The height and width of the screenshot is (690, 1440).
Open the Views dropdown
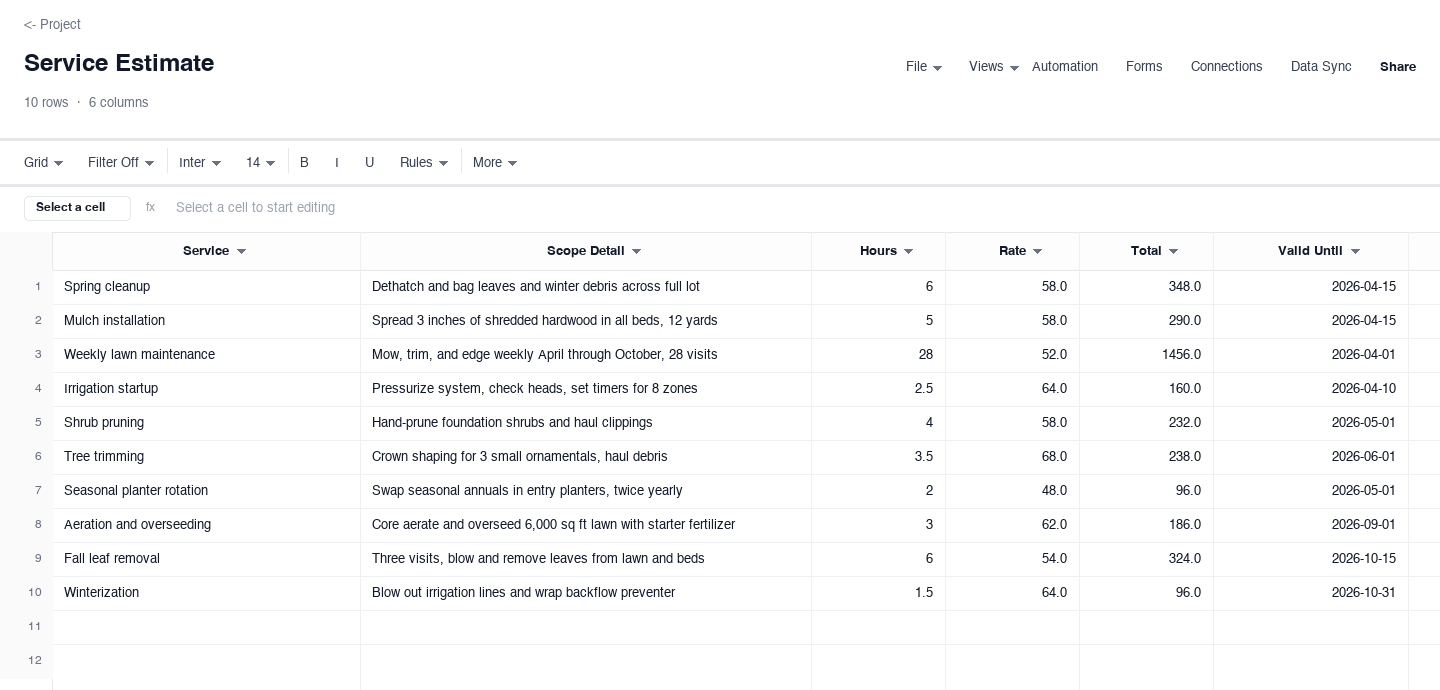[994, 67]
